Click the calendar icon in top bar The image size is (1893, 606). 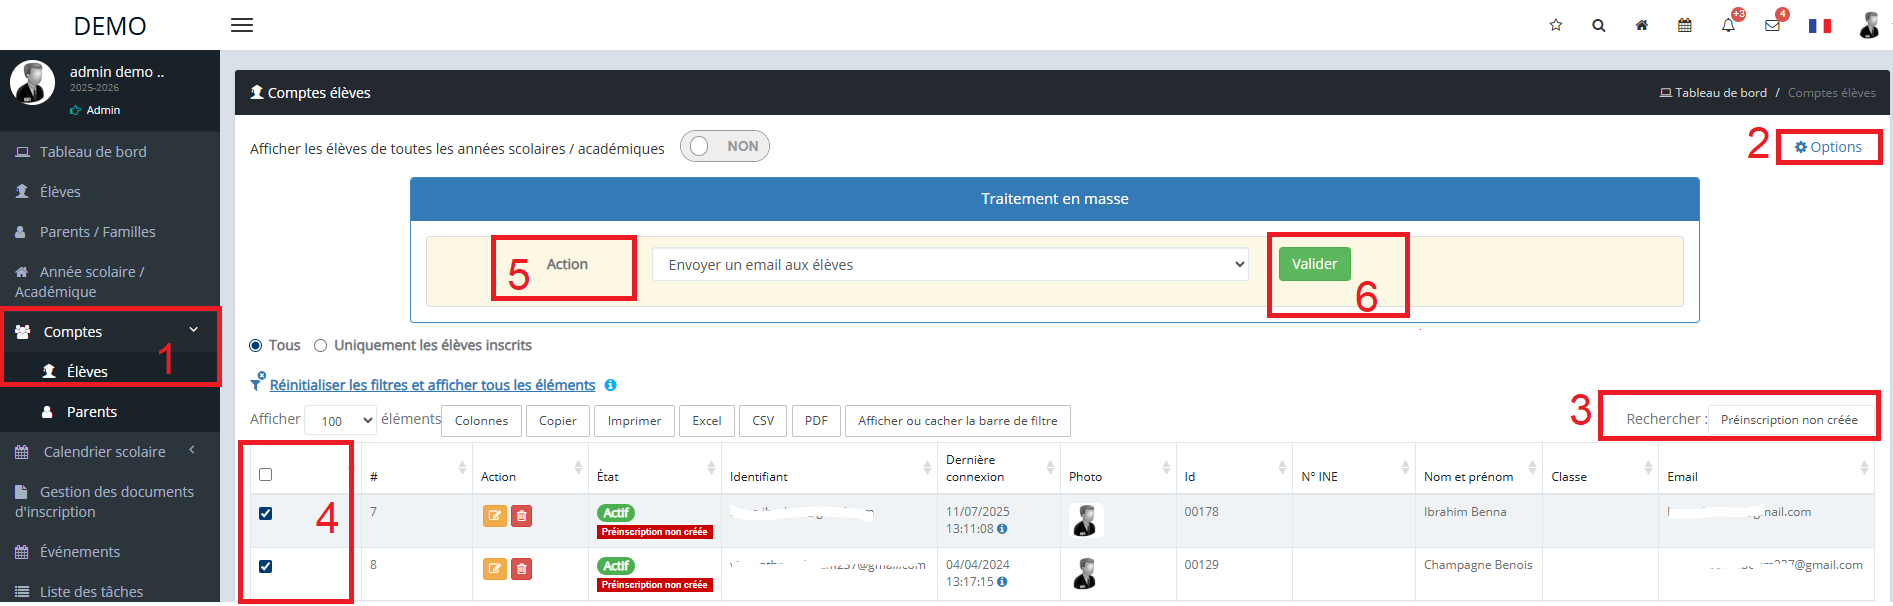[x=1685, y=25]
